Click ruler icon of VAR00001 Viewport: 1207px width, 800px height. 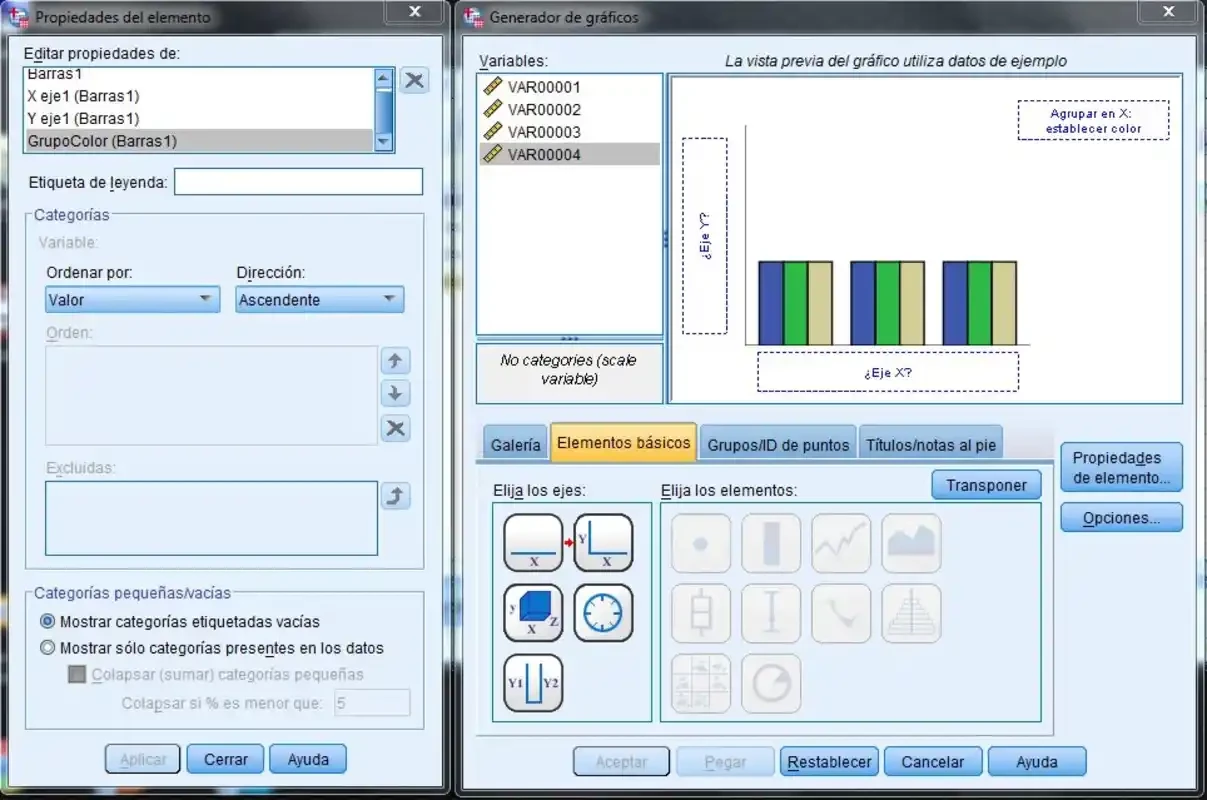pyautogui.click(x=492, y=87)
